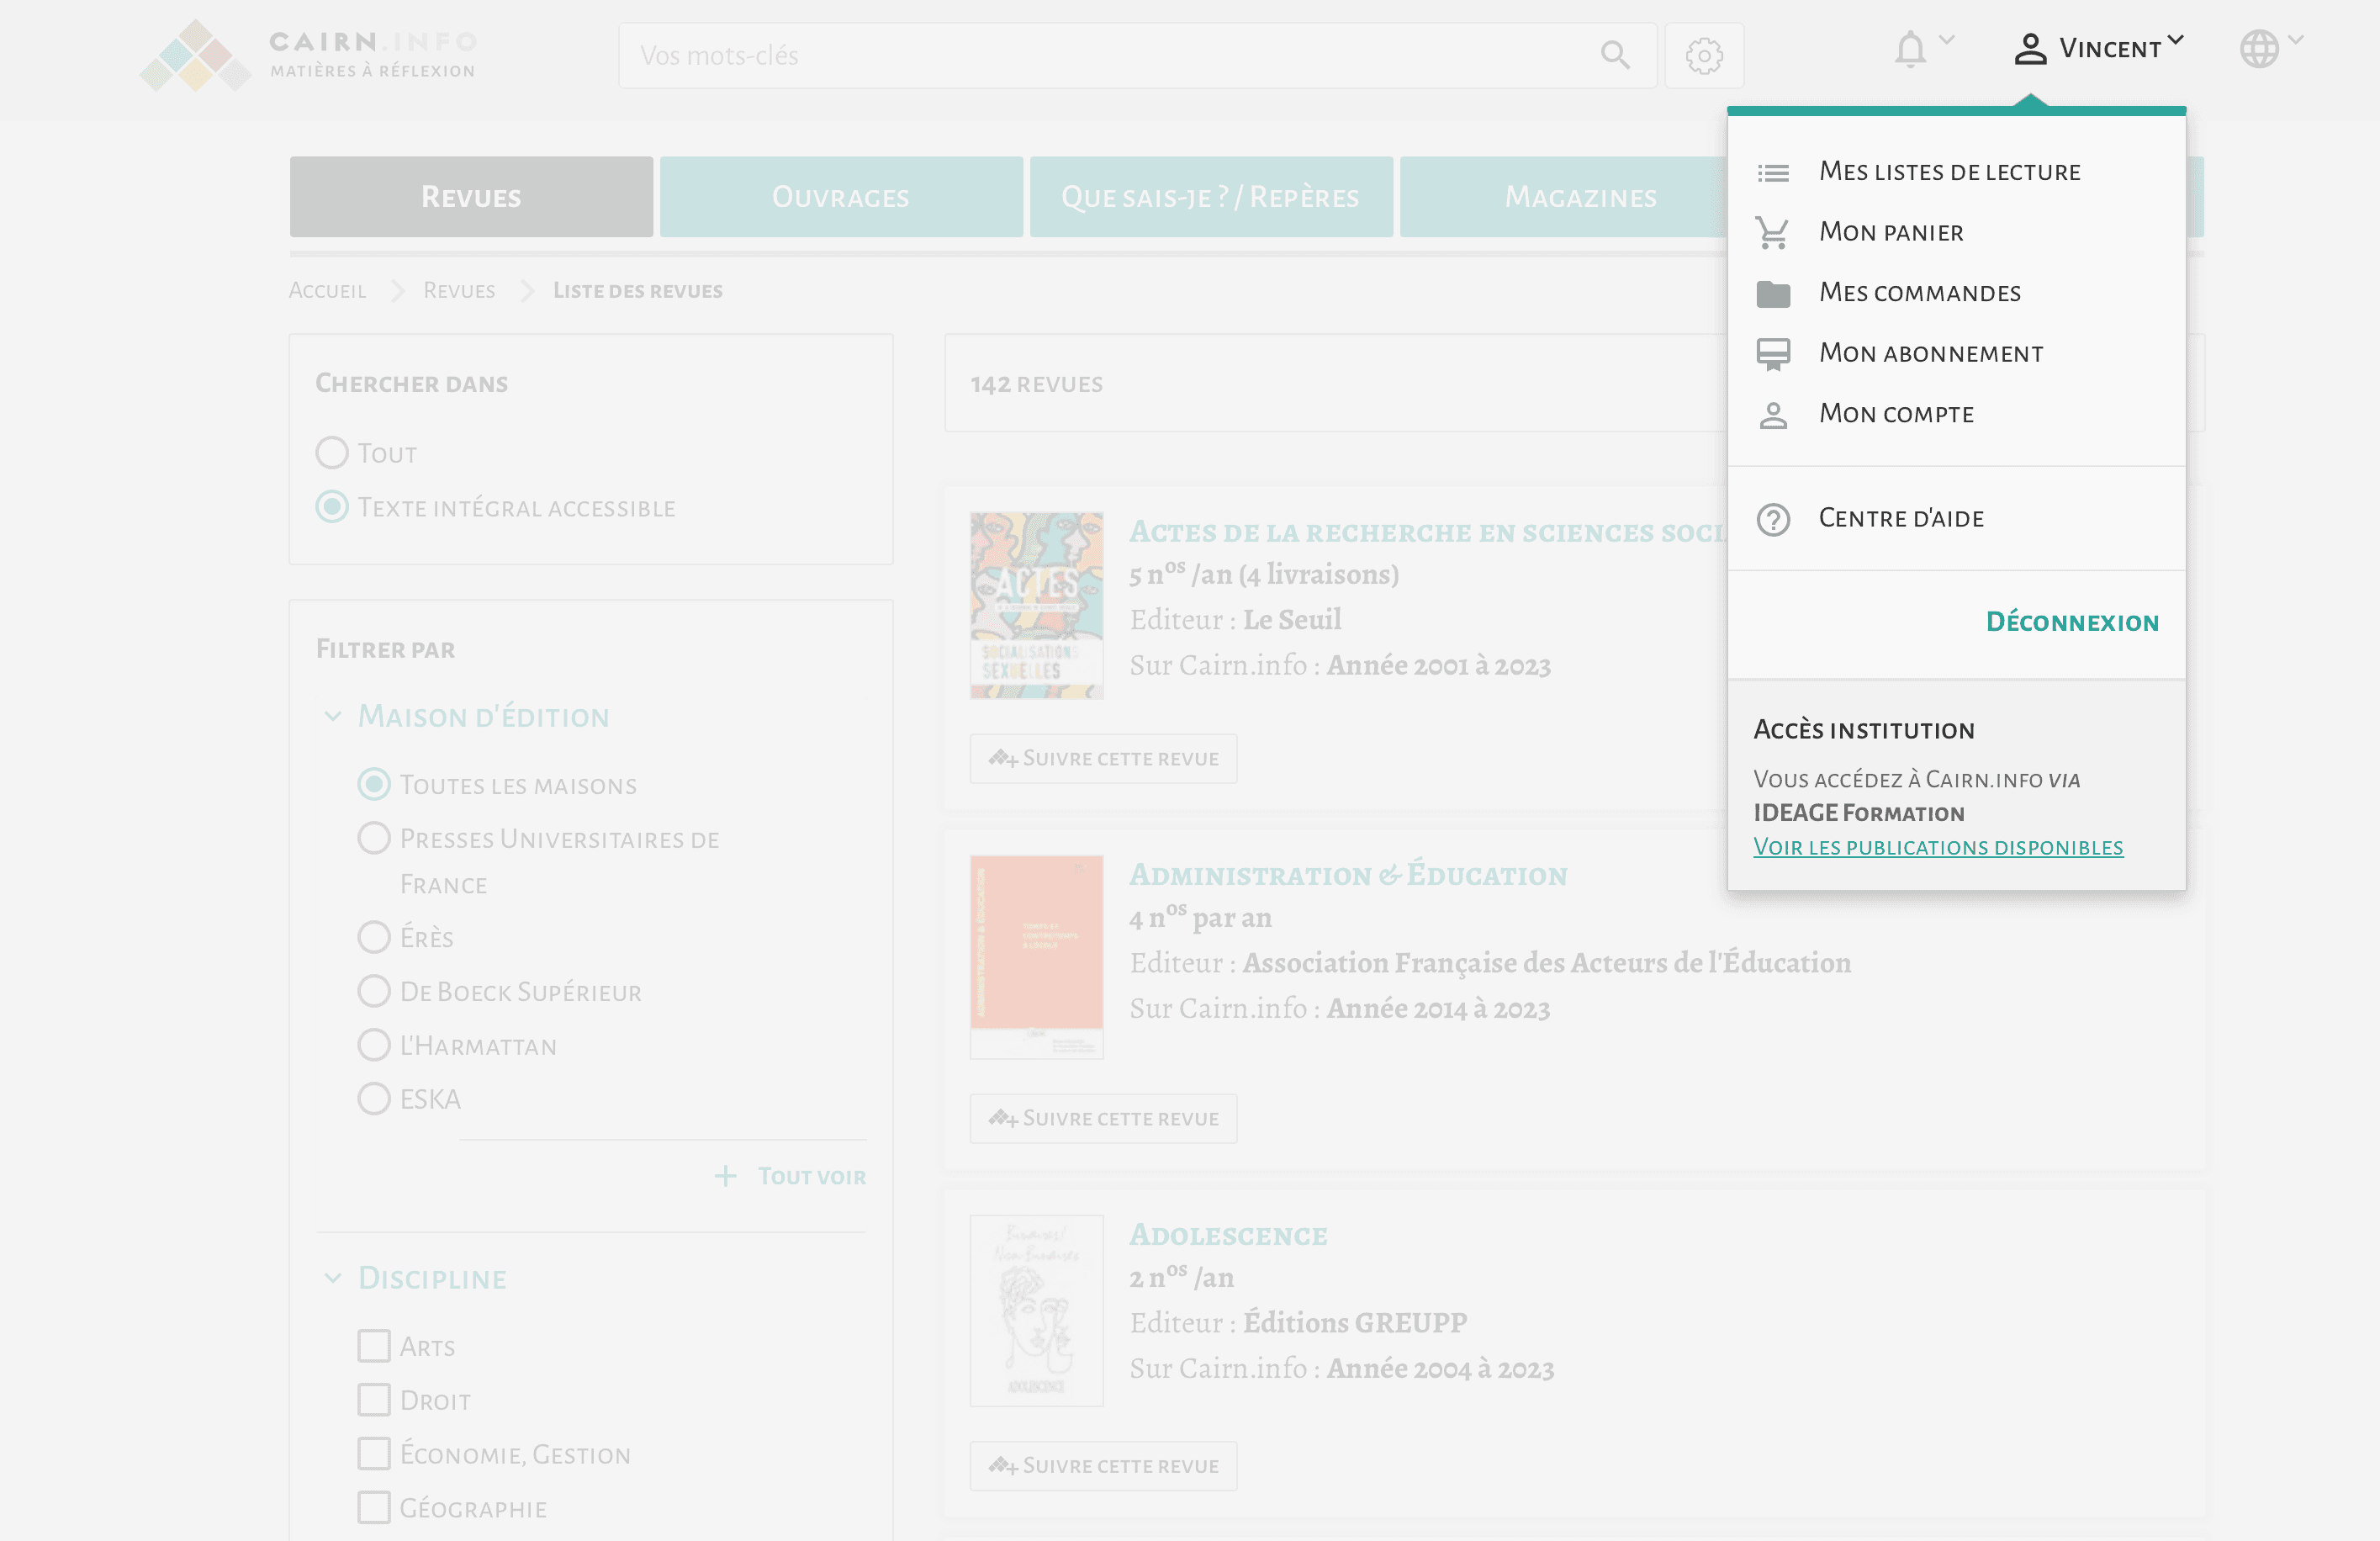The width and height of the screenshot is (2380, 1541).
Task: Open Voir les publications disponibles link
Action: click(1937, 847)
